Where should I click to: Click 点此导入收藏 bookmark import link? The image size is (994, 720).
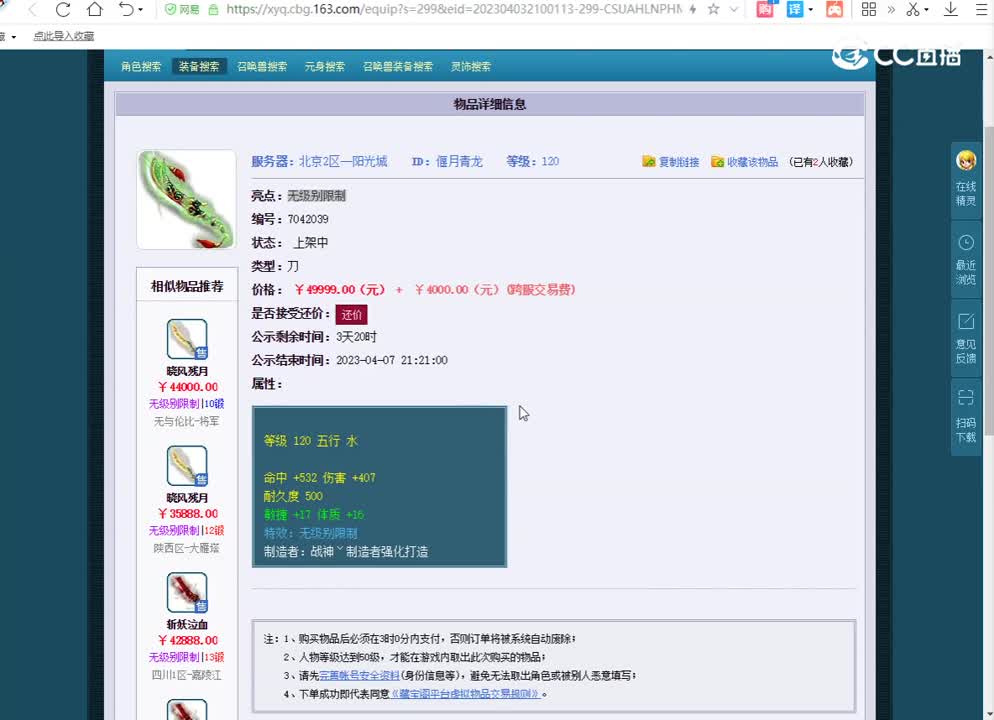point(63,36)
